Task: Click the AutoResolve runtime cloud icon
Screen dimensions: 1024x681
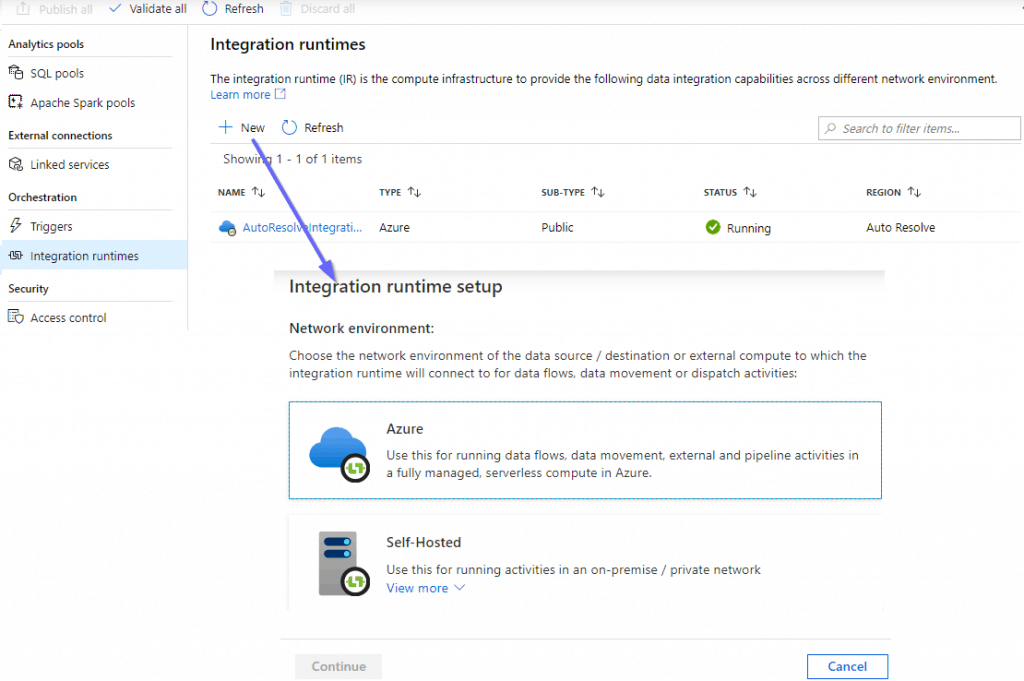Action: 227,228
